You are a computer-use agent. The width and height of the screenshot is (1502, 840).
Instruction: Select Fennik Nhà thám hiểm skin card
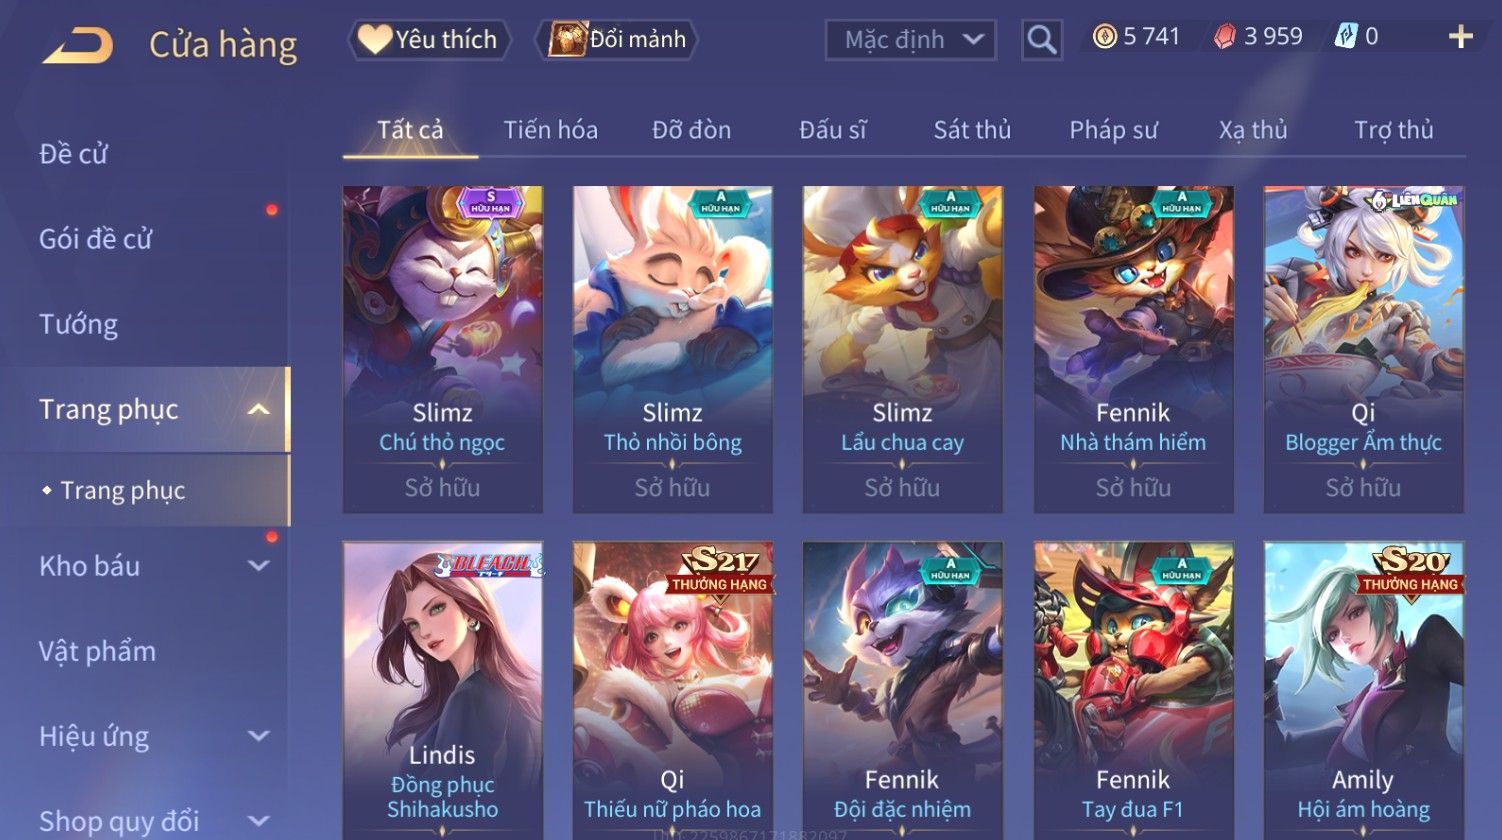coord(1133,349)
